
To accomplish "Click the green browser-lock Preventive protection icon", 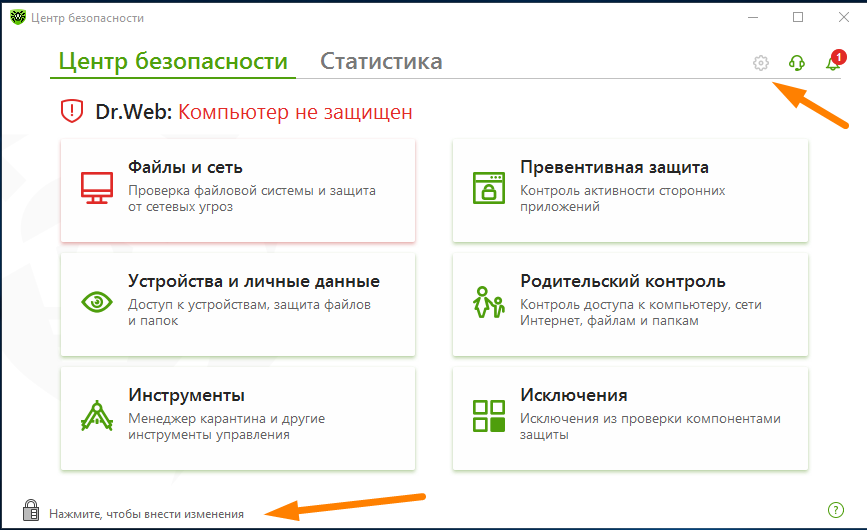I will [489, 188].
